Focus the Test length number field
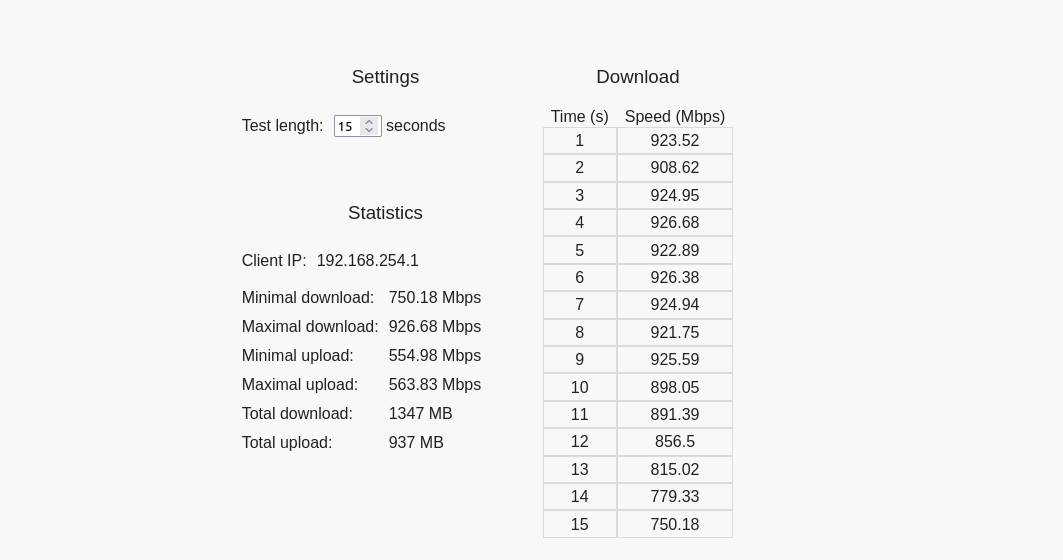1063x560 pixels. pyautogui.click(x=348, y=126)
